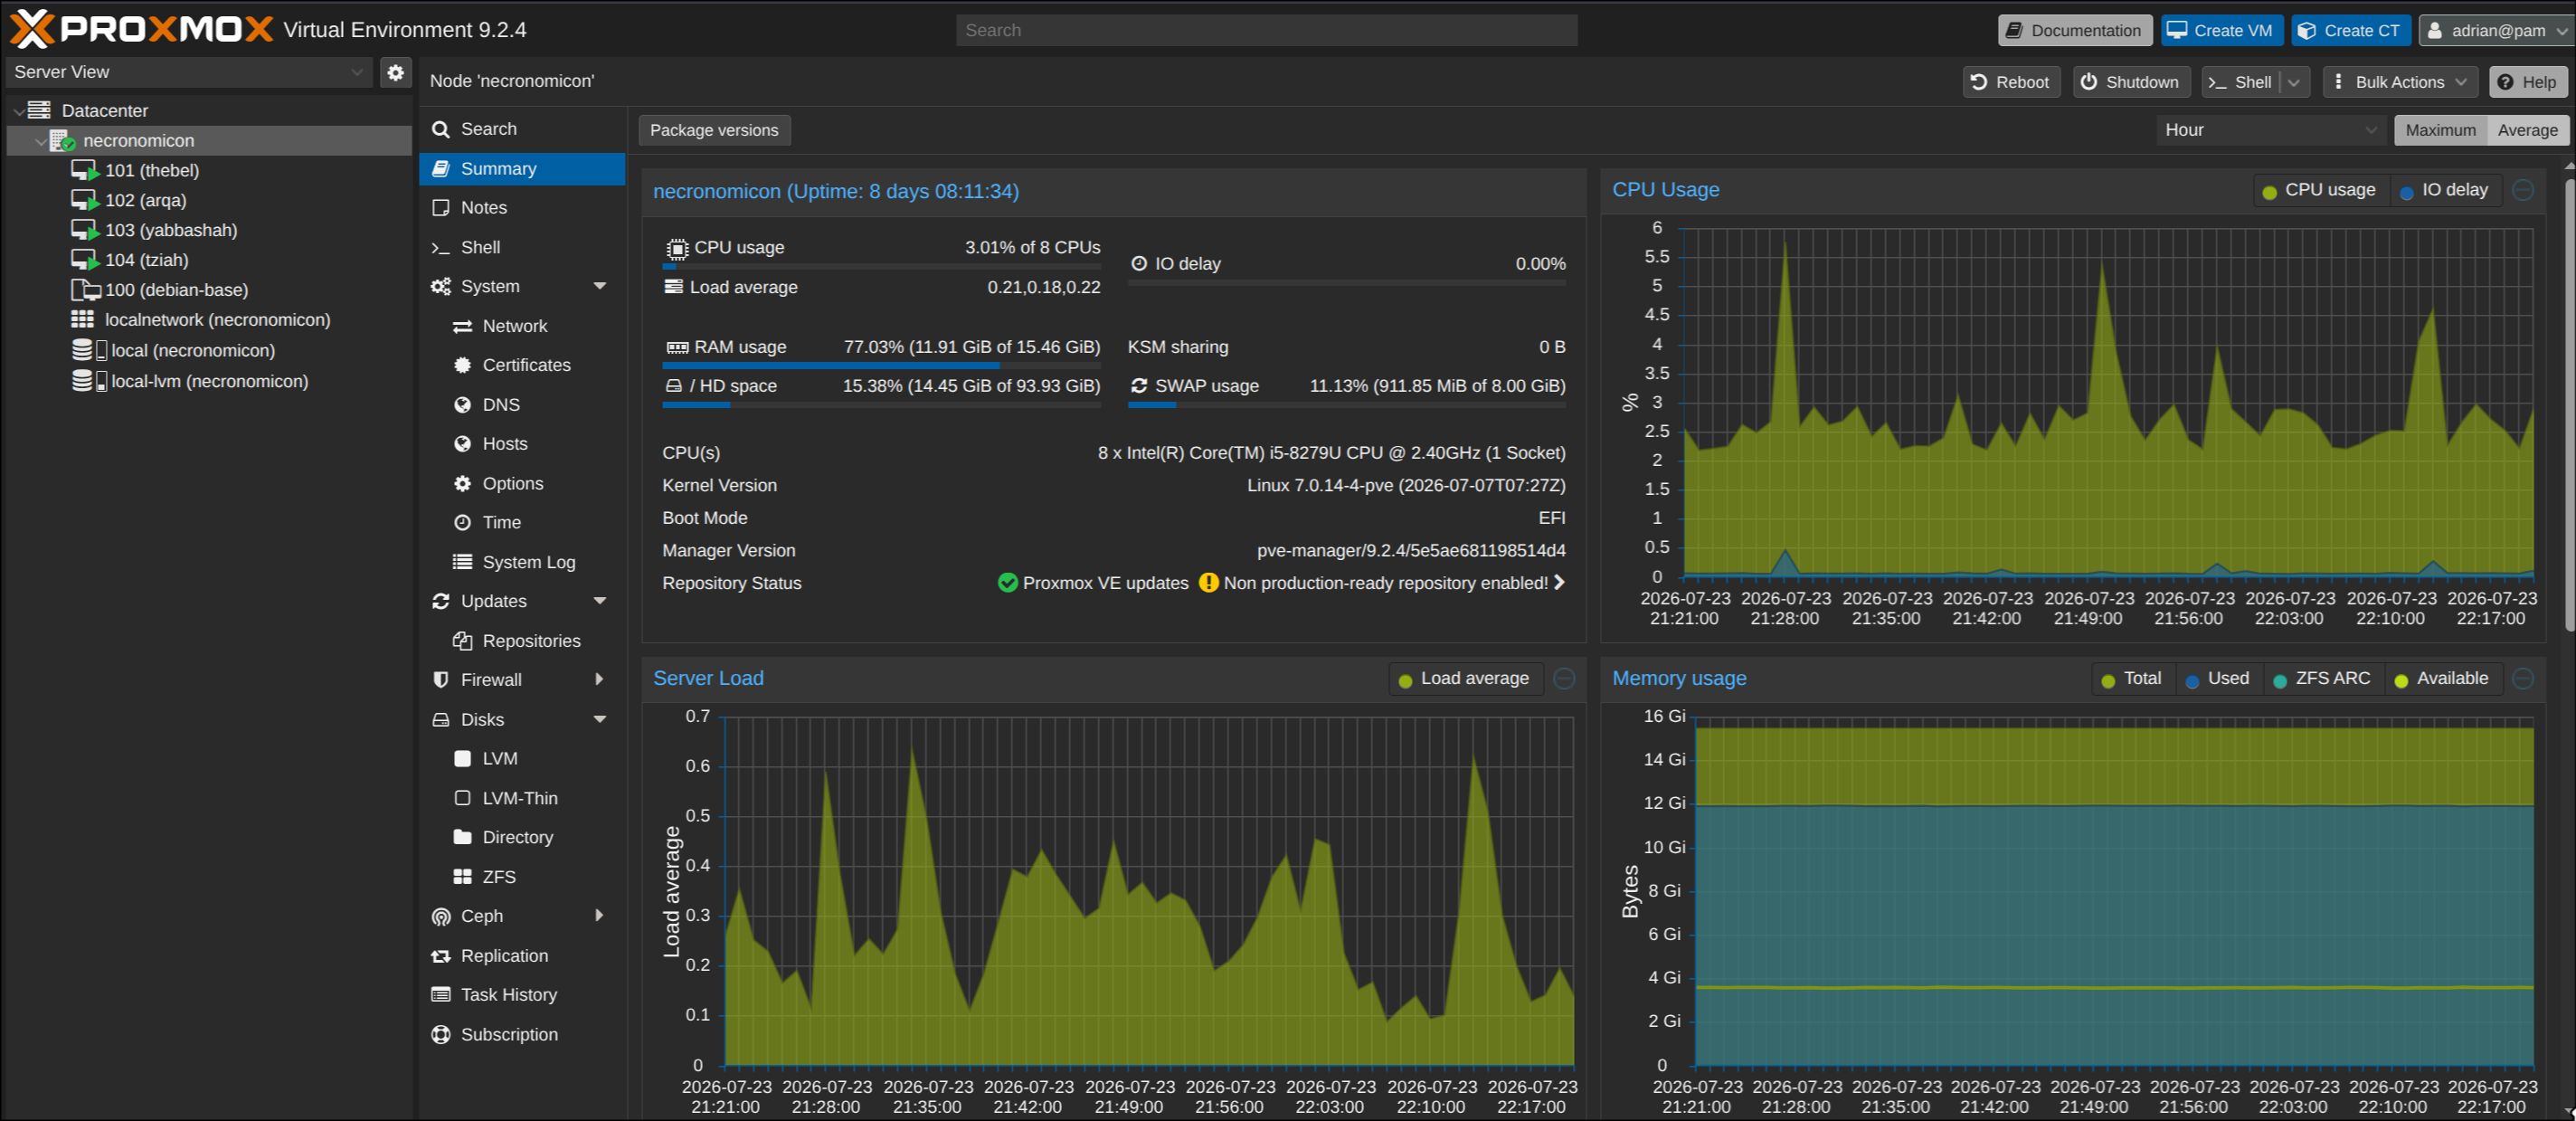
Task: Open local-lvm (necronomicon) storage
Action: 210,381
